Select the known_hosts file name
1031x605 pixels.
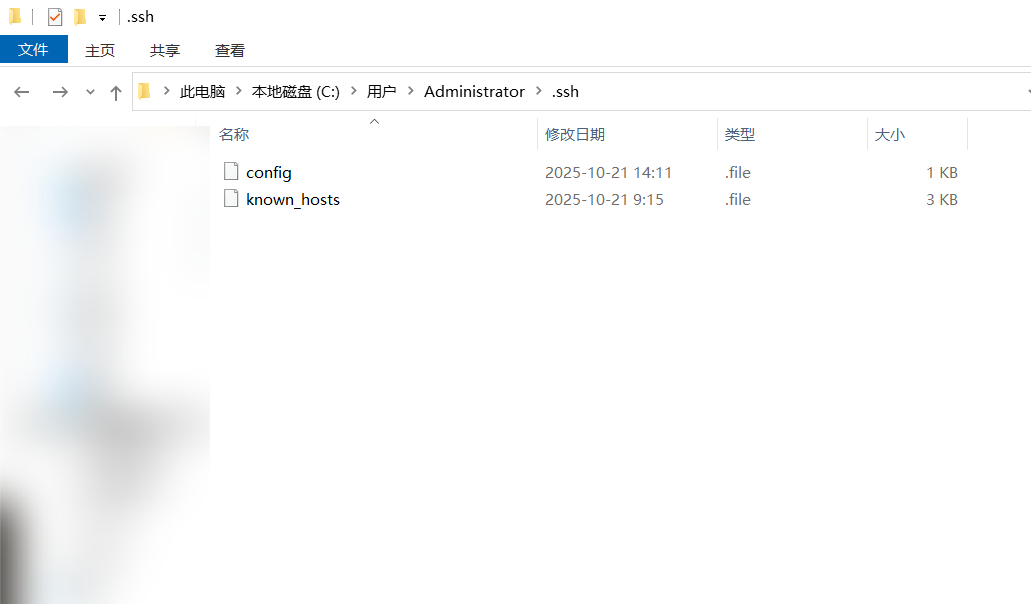[x=293, y=200]
